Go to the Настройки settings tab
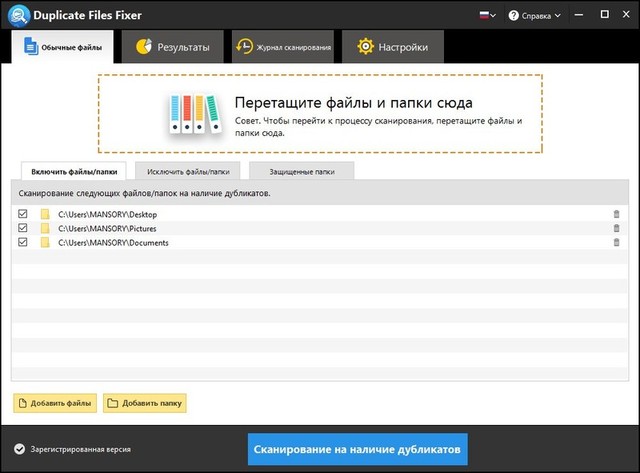Viewport: 640px width, 473px height. [x=392, y=47]
